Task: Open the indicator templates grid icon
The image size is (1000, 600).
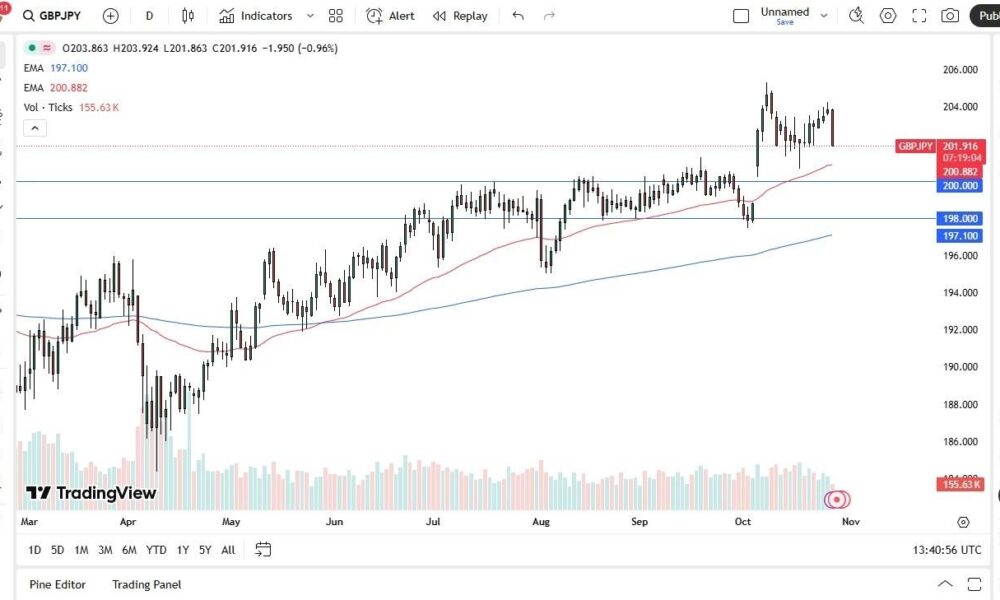Action: 336,16
